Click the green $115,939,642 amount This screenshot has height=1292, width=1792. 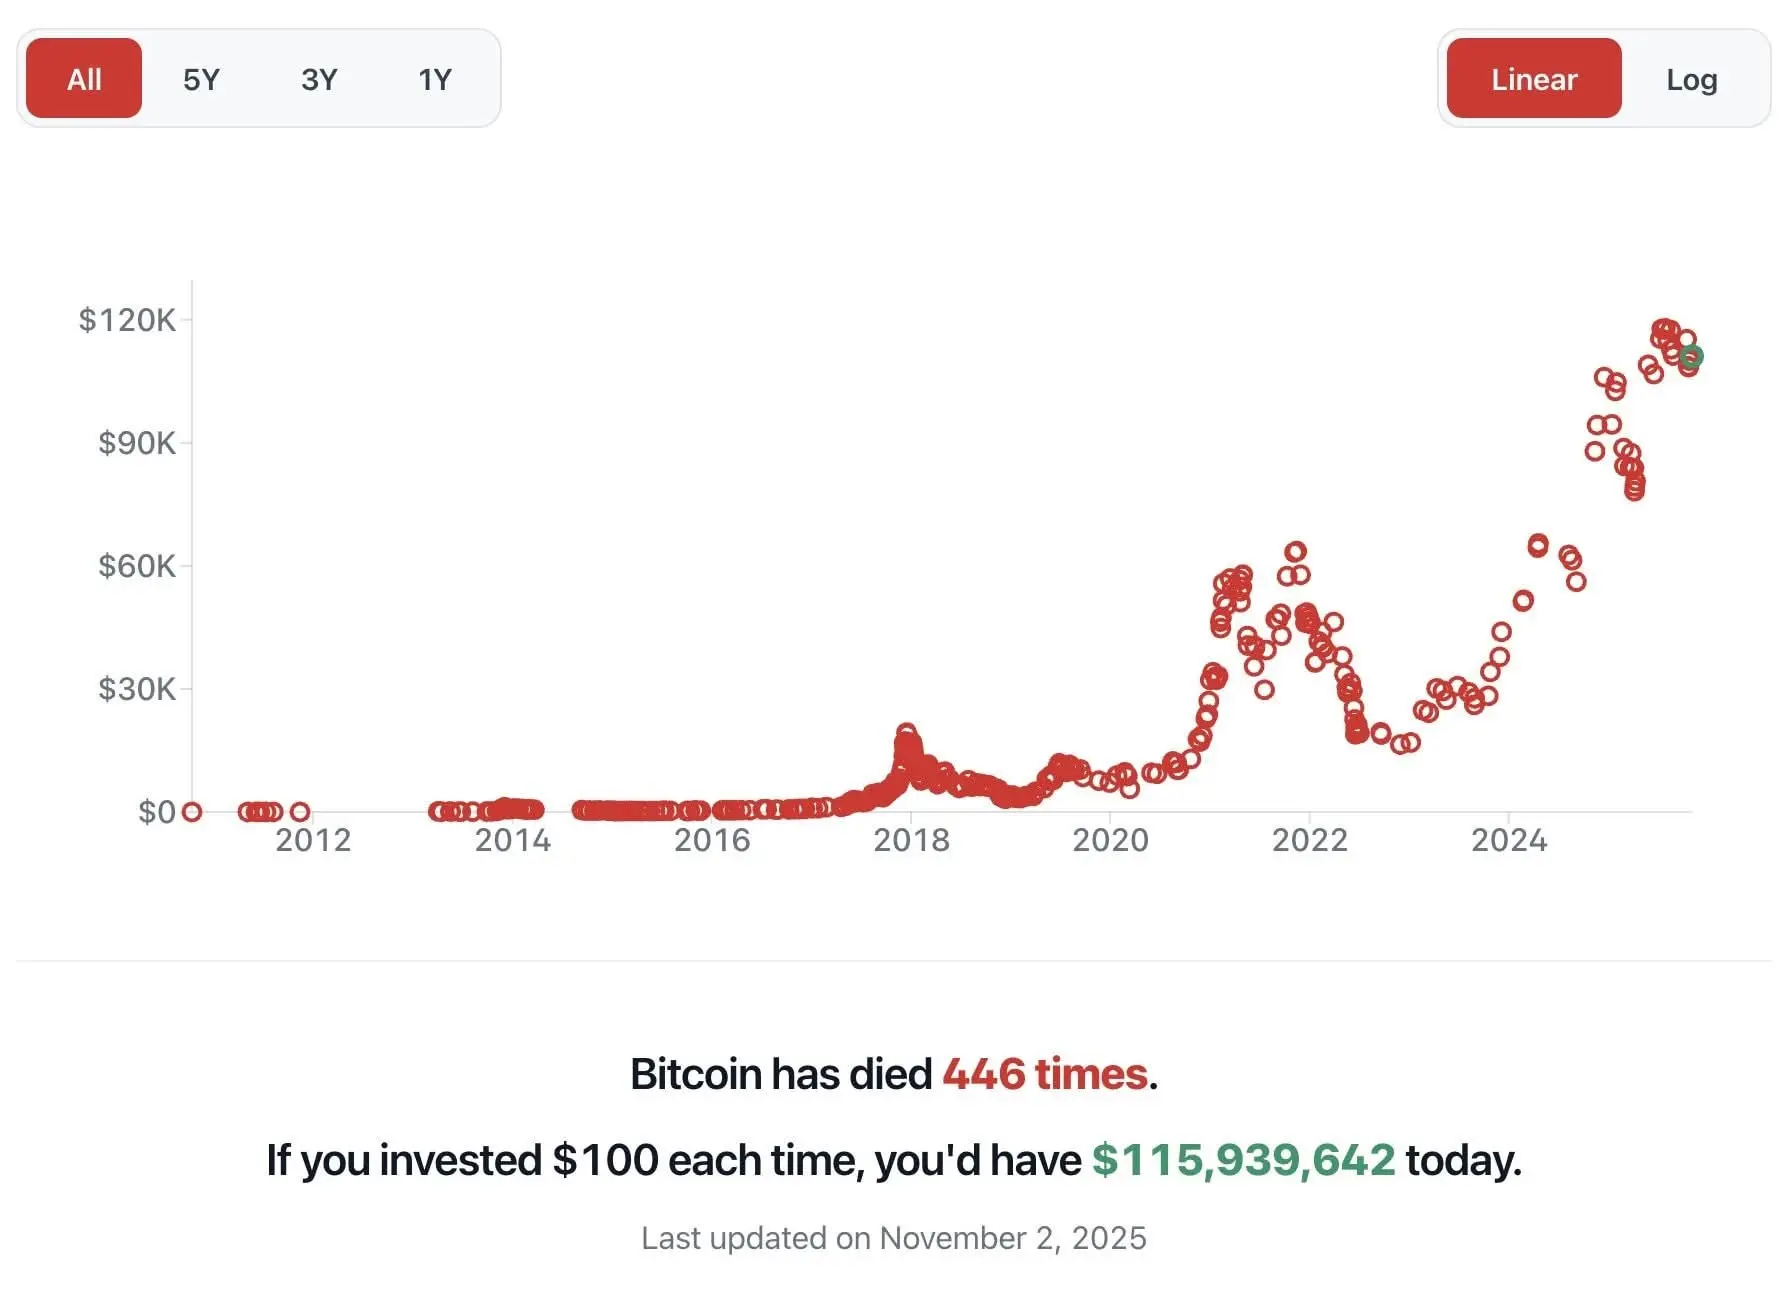(1243, 1160)
